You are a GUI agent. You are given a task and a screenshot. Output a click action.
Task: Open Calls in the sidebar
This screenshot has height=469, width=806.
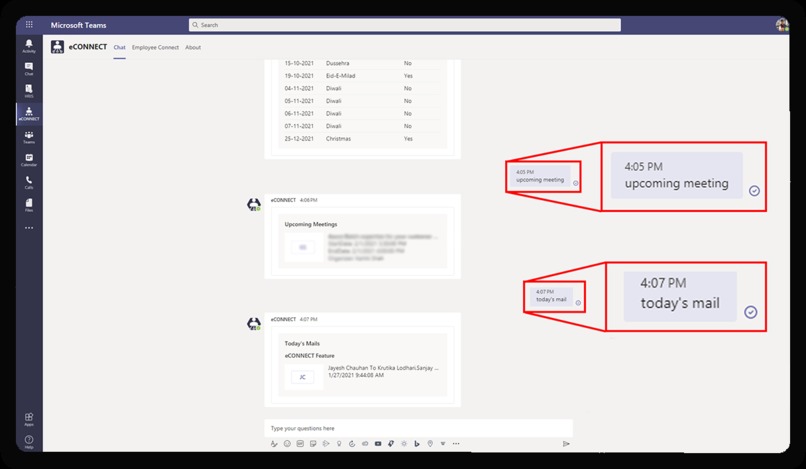[x=29, y=183]
